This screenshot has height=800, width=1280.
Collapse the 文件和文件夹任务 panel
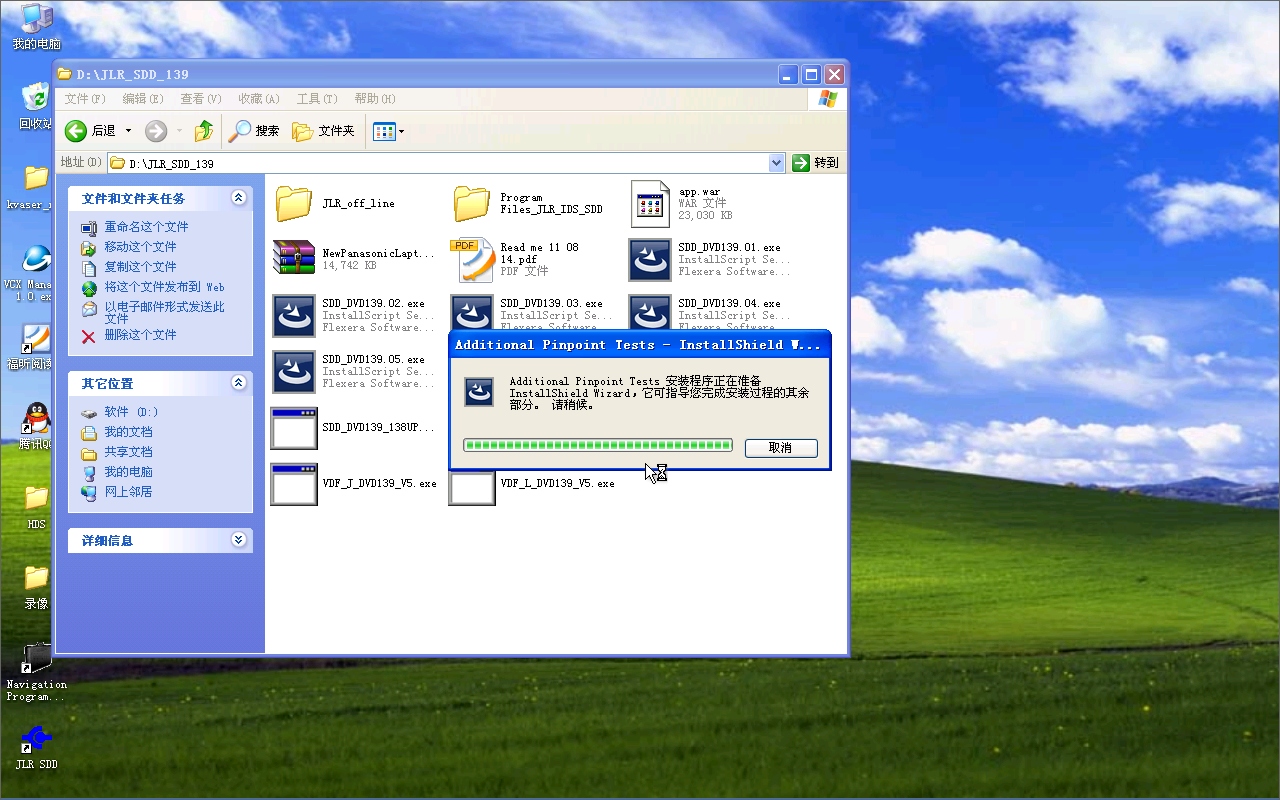coord(238,198)
